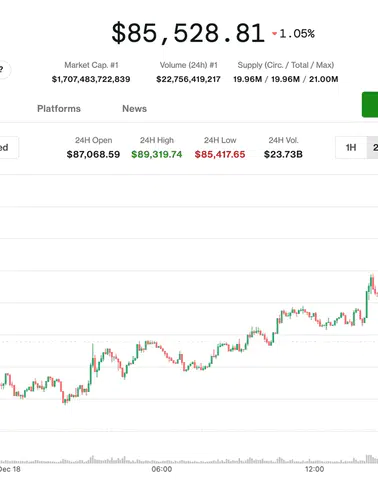Click the 24H High label
This screenshot has width=378, height=480.
click(157, 140)
